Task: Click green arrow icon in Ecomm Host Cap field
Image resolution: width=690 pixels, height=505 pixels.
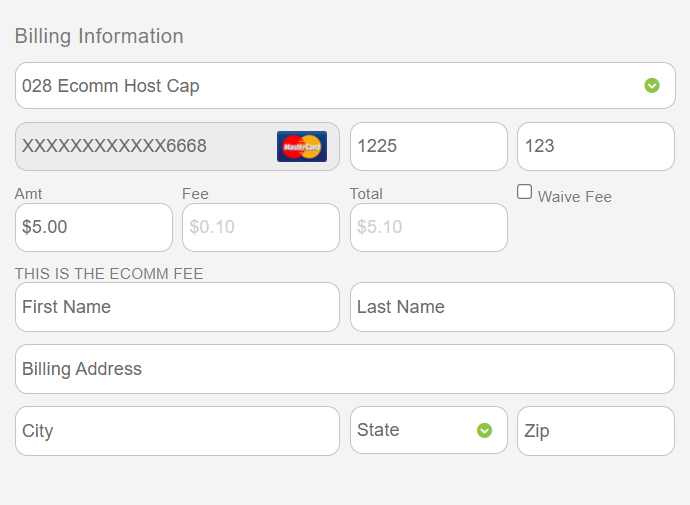Action: [x=652, y=86]
